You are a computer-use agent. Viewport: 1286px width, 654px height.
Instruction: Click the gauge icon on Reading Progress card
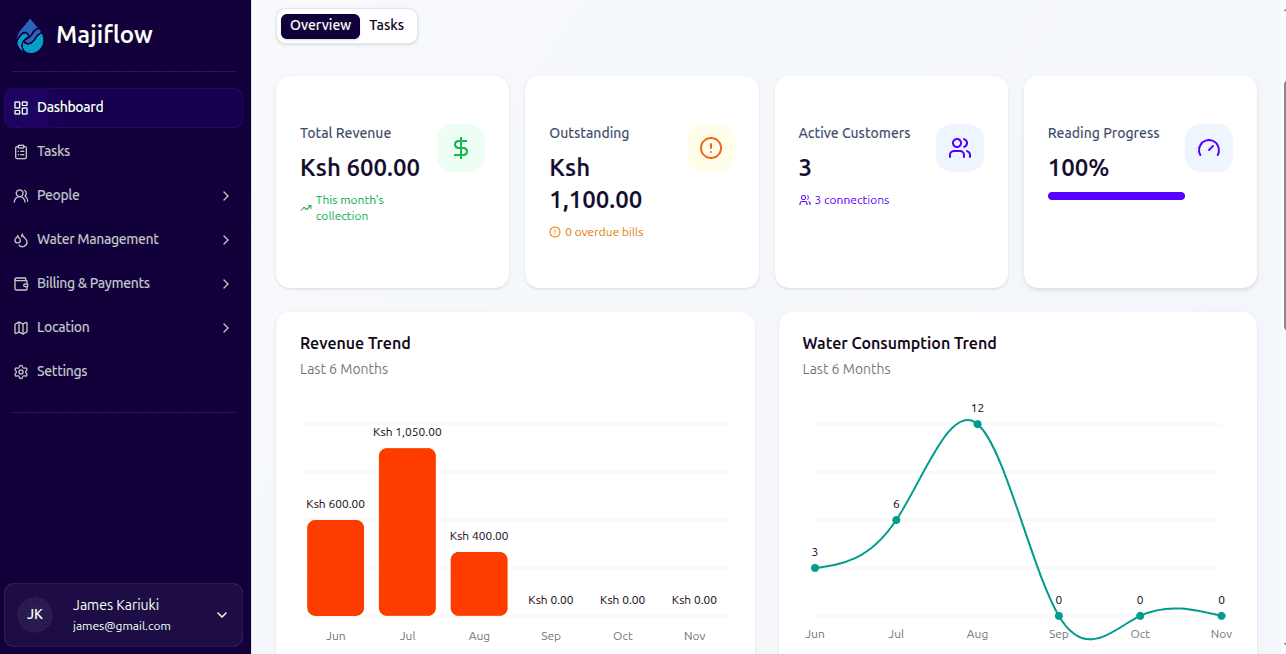1209,147
